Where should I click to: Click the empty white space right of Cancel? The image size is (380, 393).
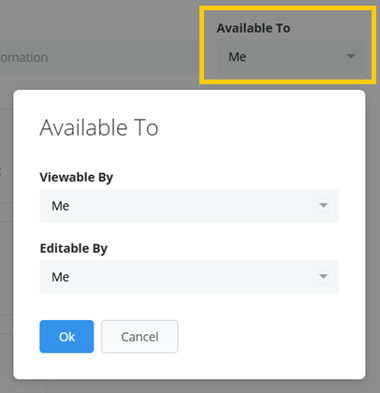[x=267, y=336]
